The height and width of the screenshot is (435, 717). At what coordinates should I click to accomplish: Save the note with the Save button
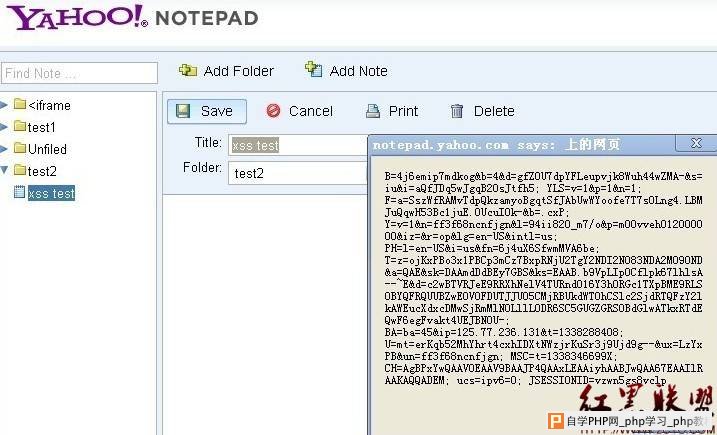click(207, 112)
